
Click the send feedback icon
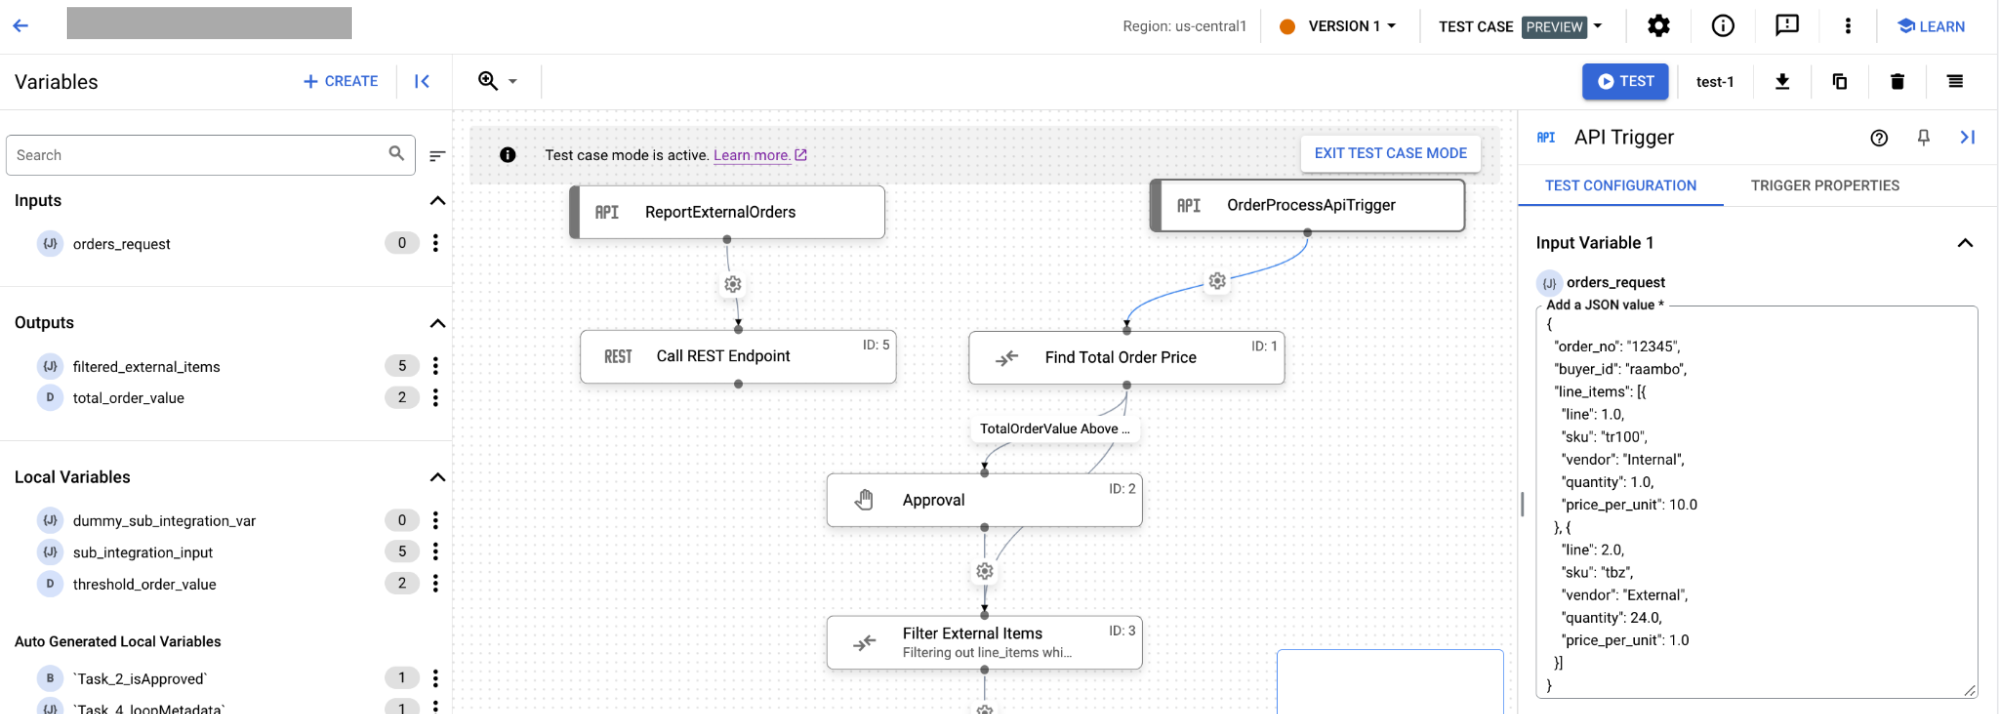pyautogui.click(x=1787, y=27)
